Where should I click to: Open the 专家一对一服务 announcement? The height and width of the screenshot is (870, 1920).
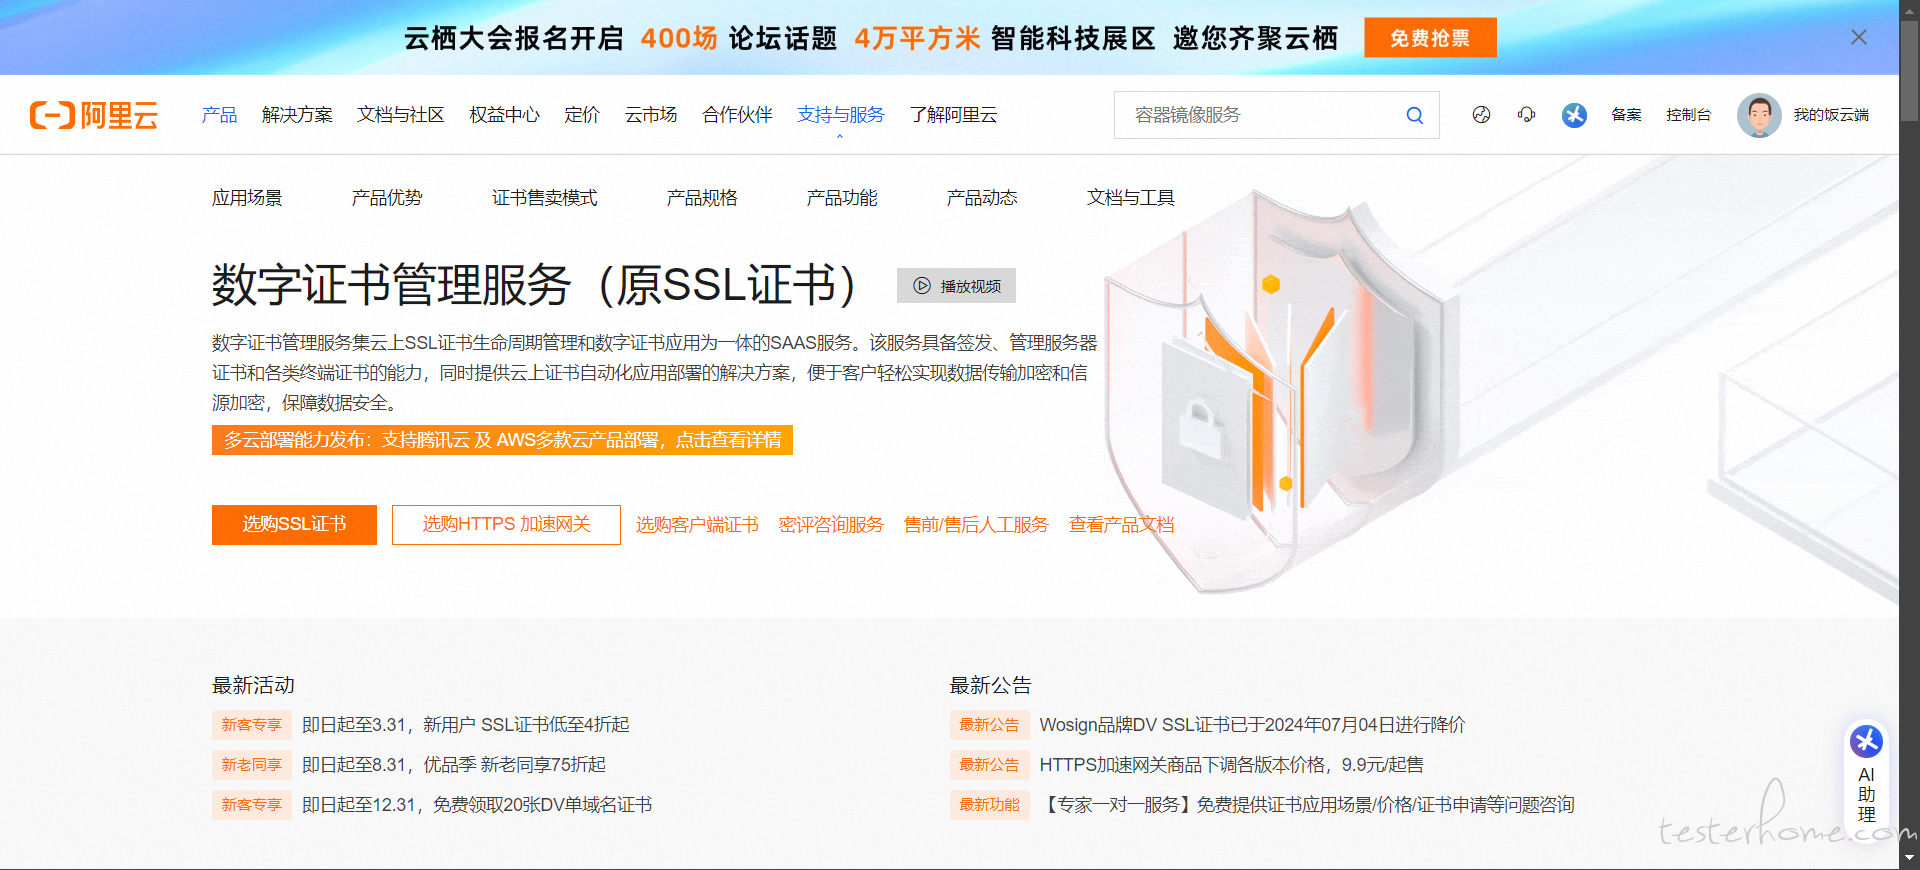point(1307,805)
